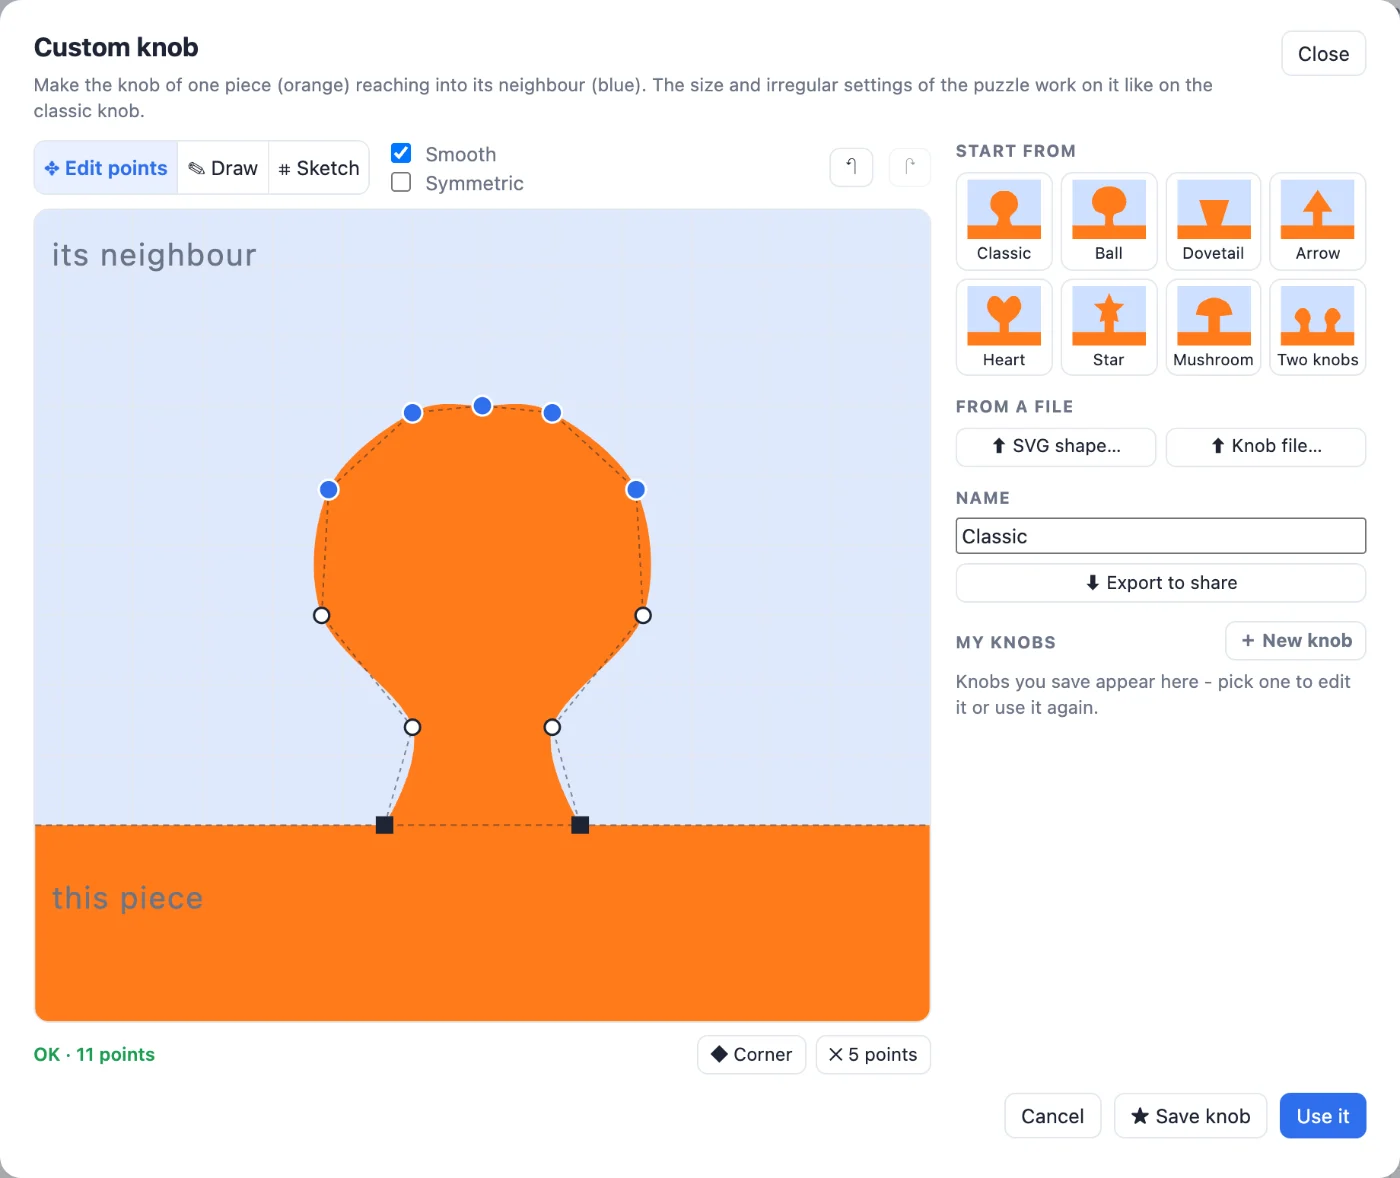Pick the Star knob preset
The width and height of the screenshot is (1400, 1178).
click(1108, 327)
